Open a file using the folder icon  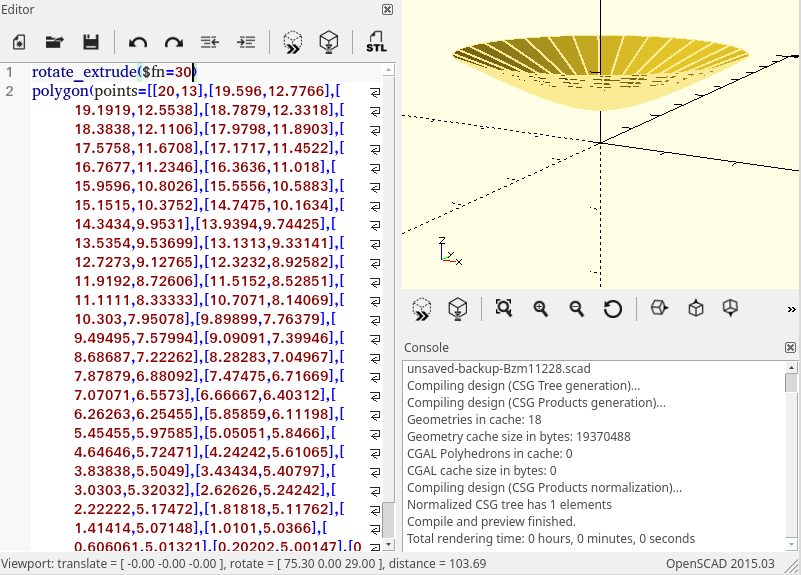point(55,42)
